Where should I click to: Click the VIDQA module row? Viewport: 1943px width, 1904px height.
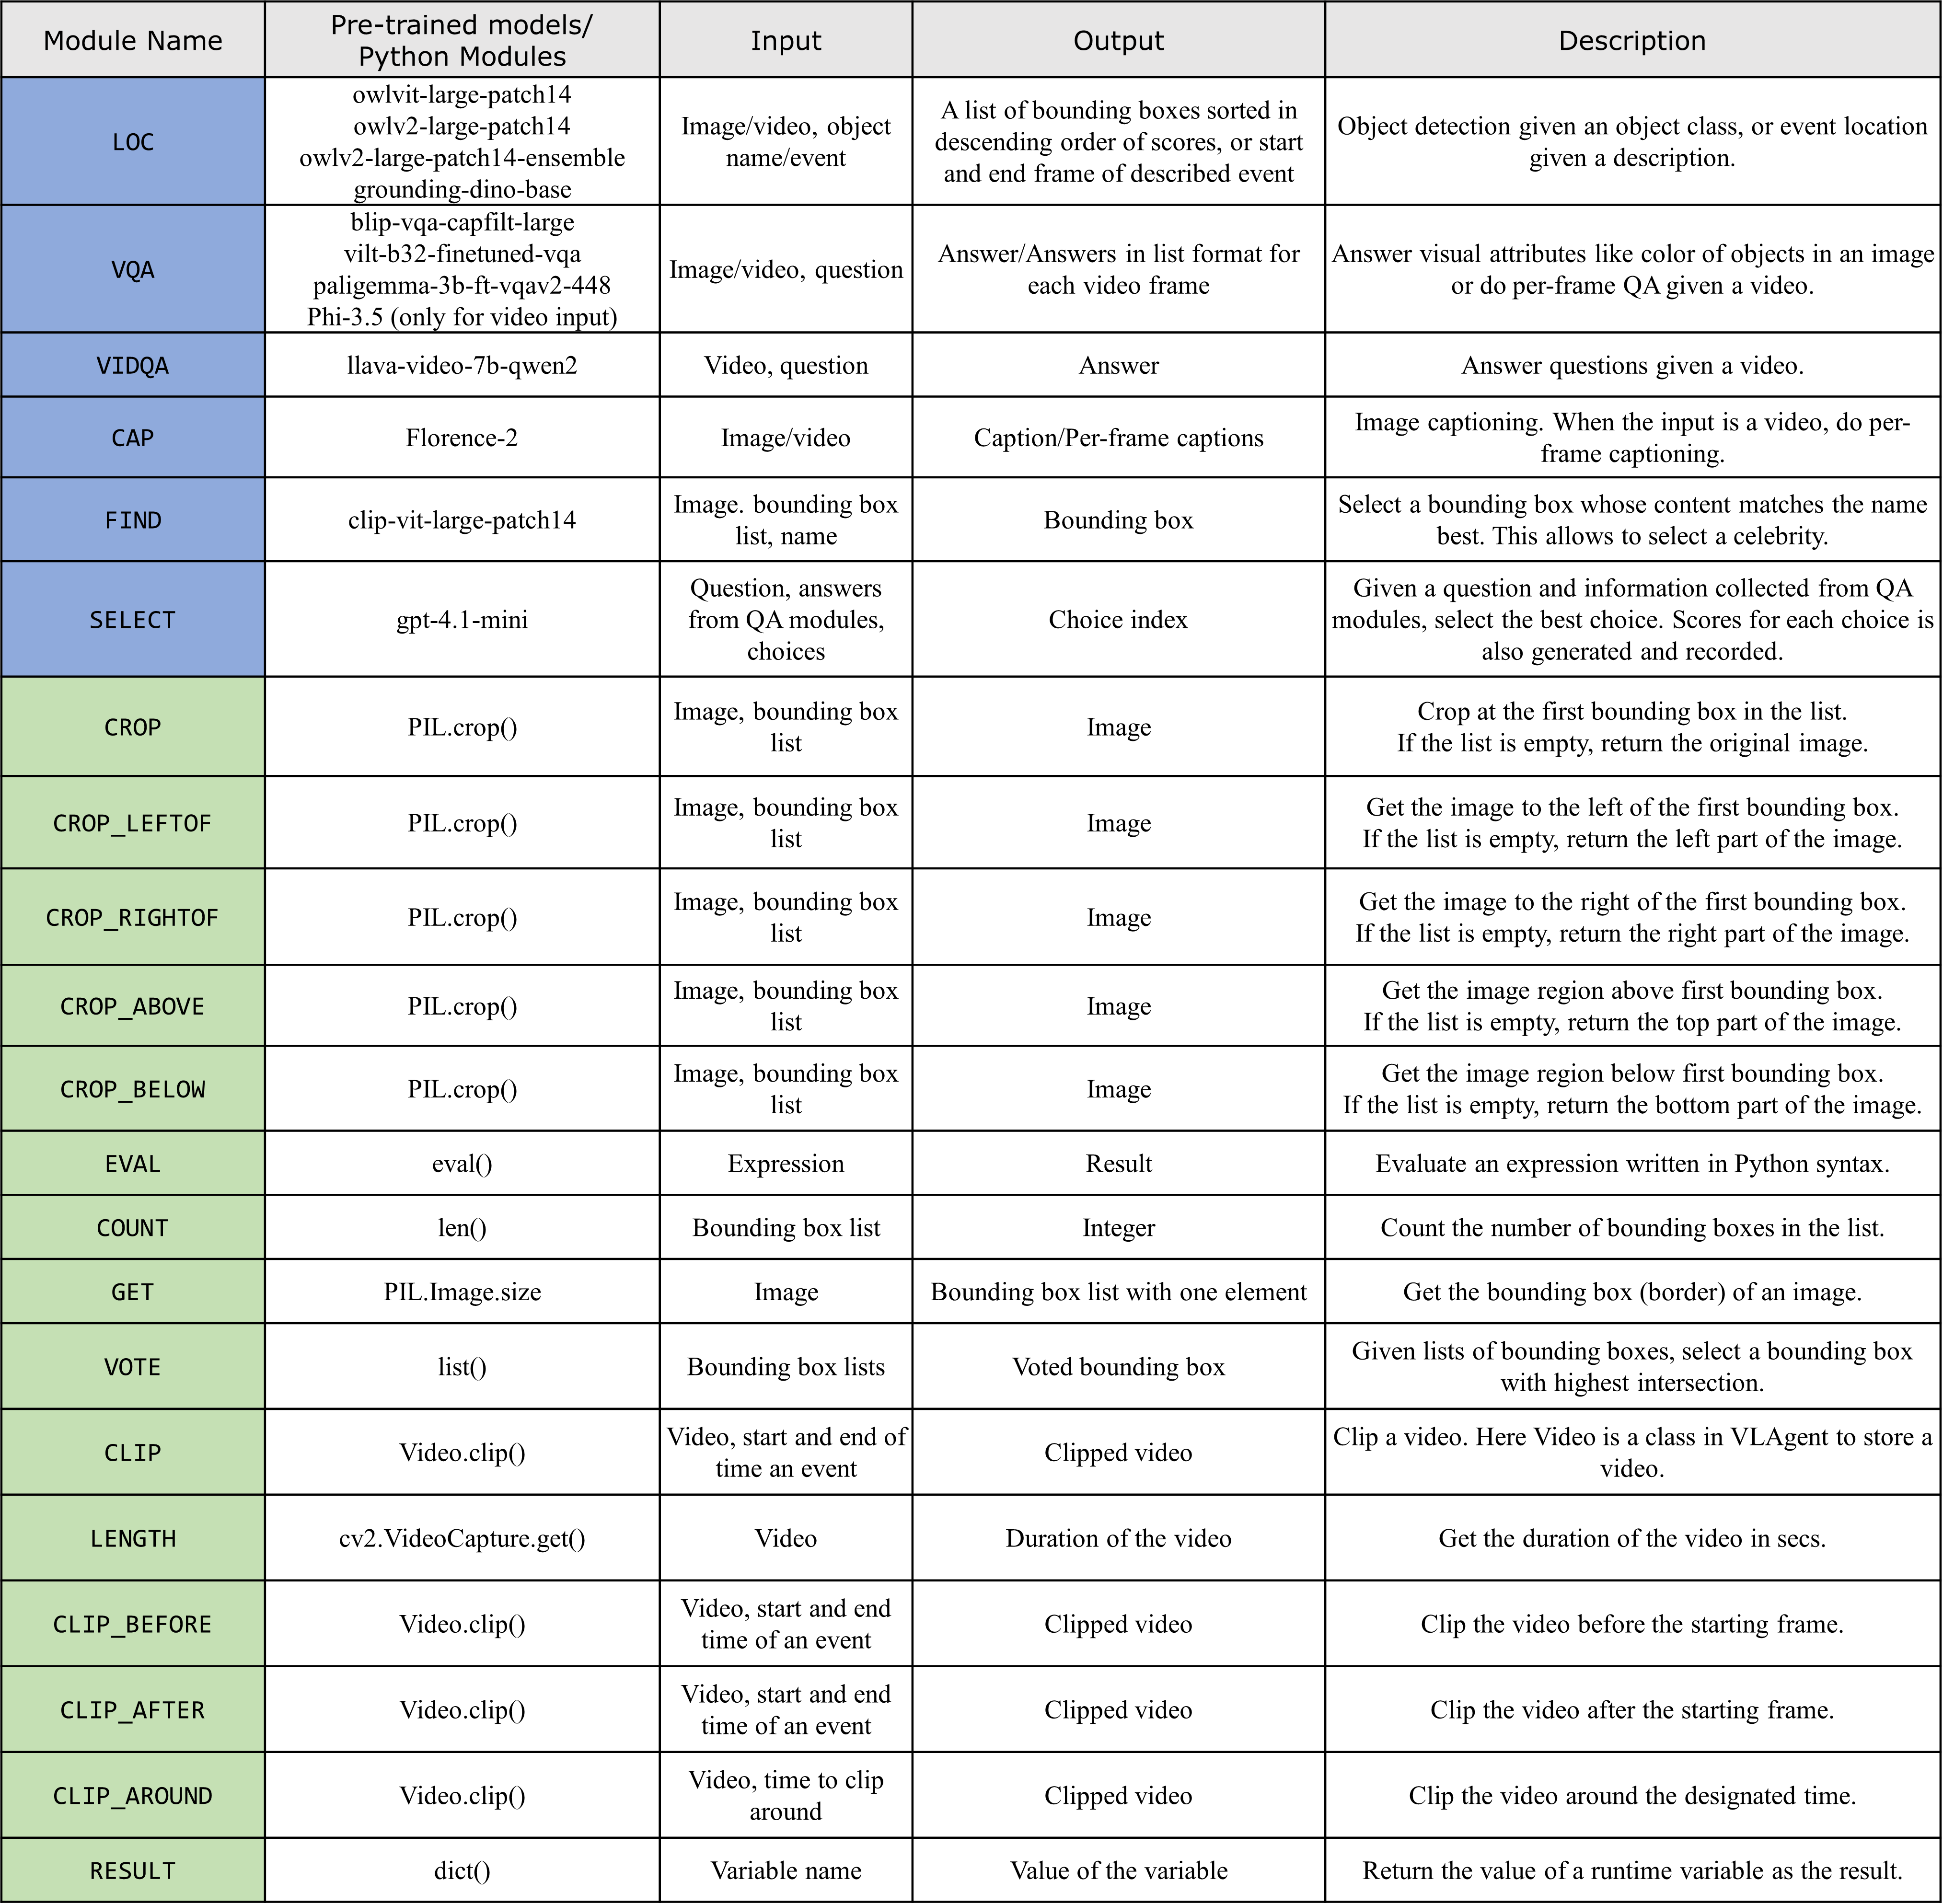coord(133,365)
